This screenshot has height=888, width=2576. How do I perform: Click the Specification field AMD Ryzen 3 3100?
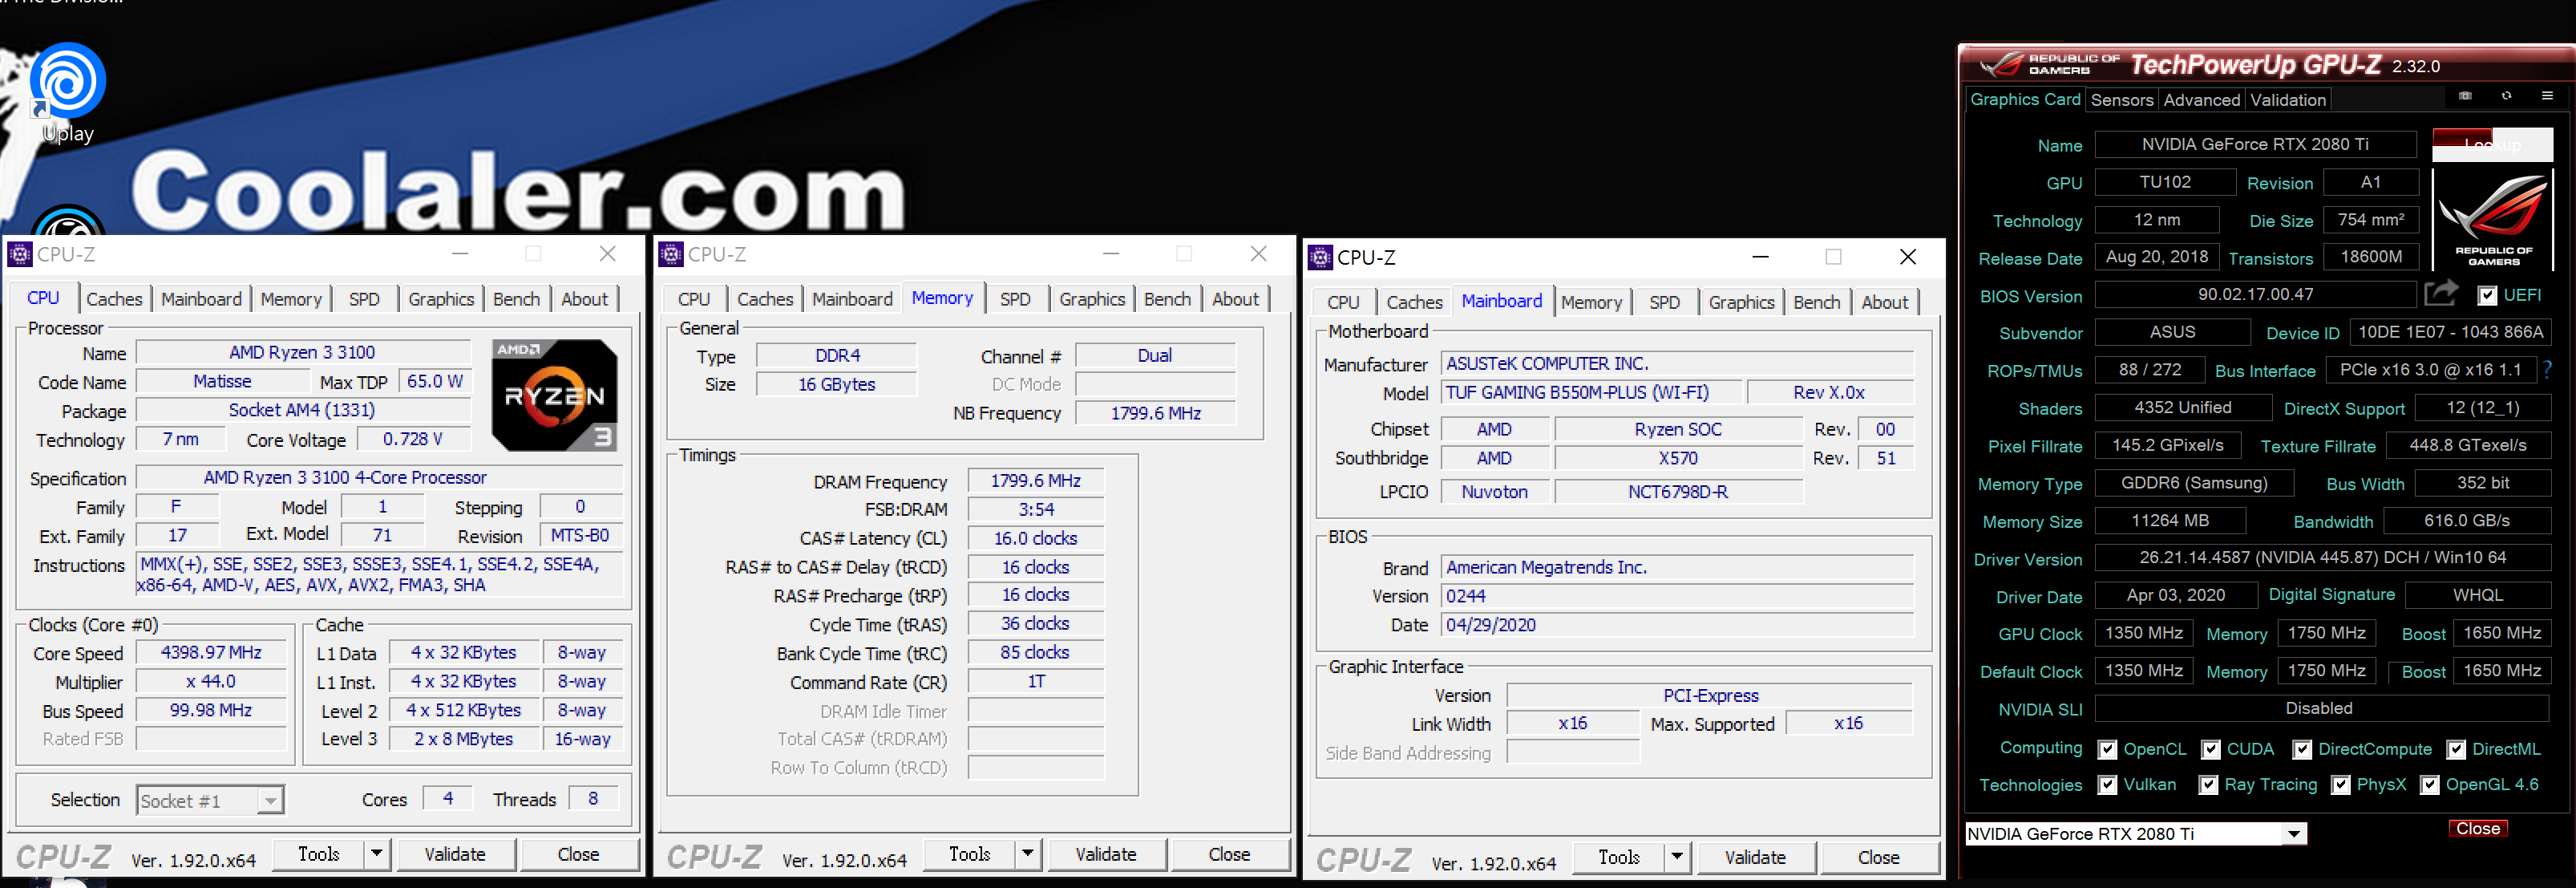379,478
